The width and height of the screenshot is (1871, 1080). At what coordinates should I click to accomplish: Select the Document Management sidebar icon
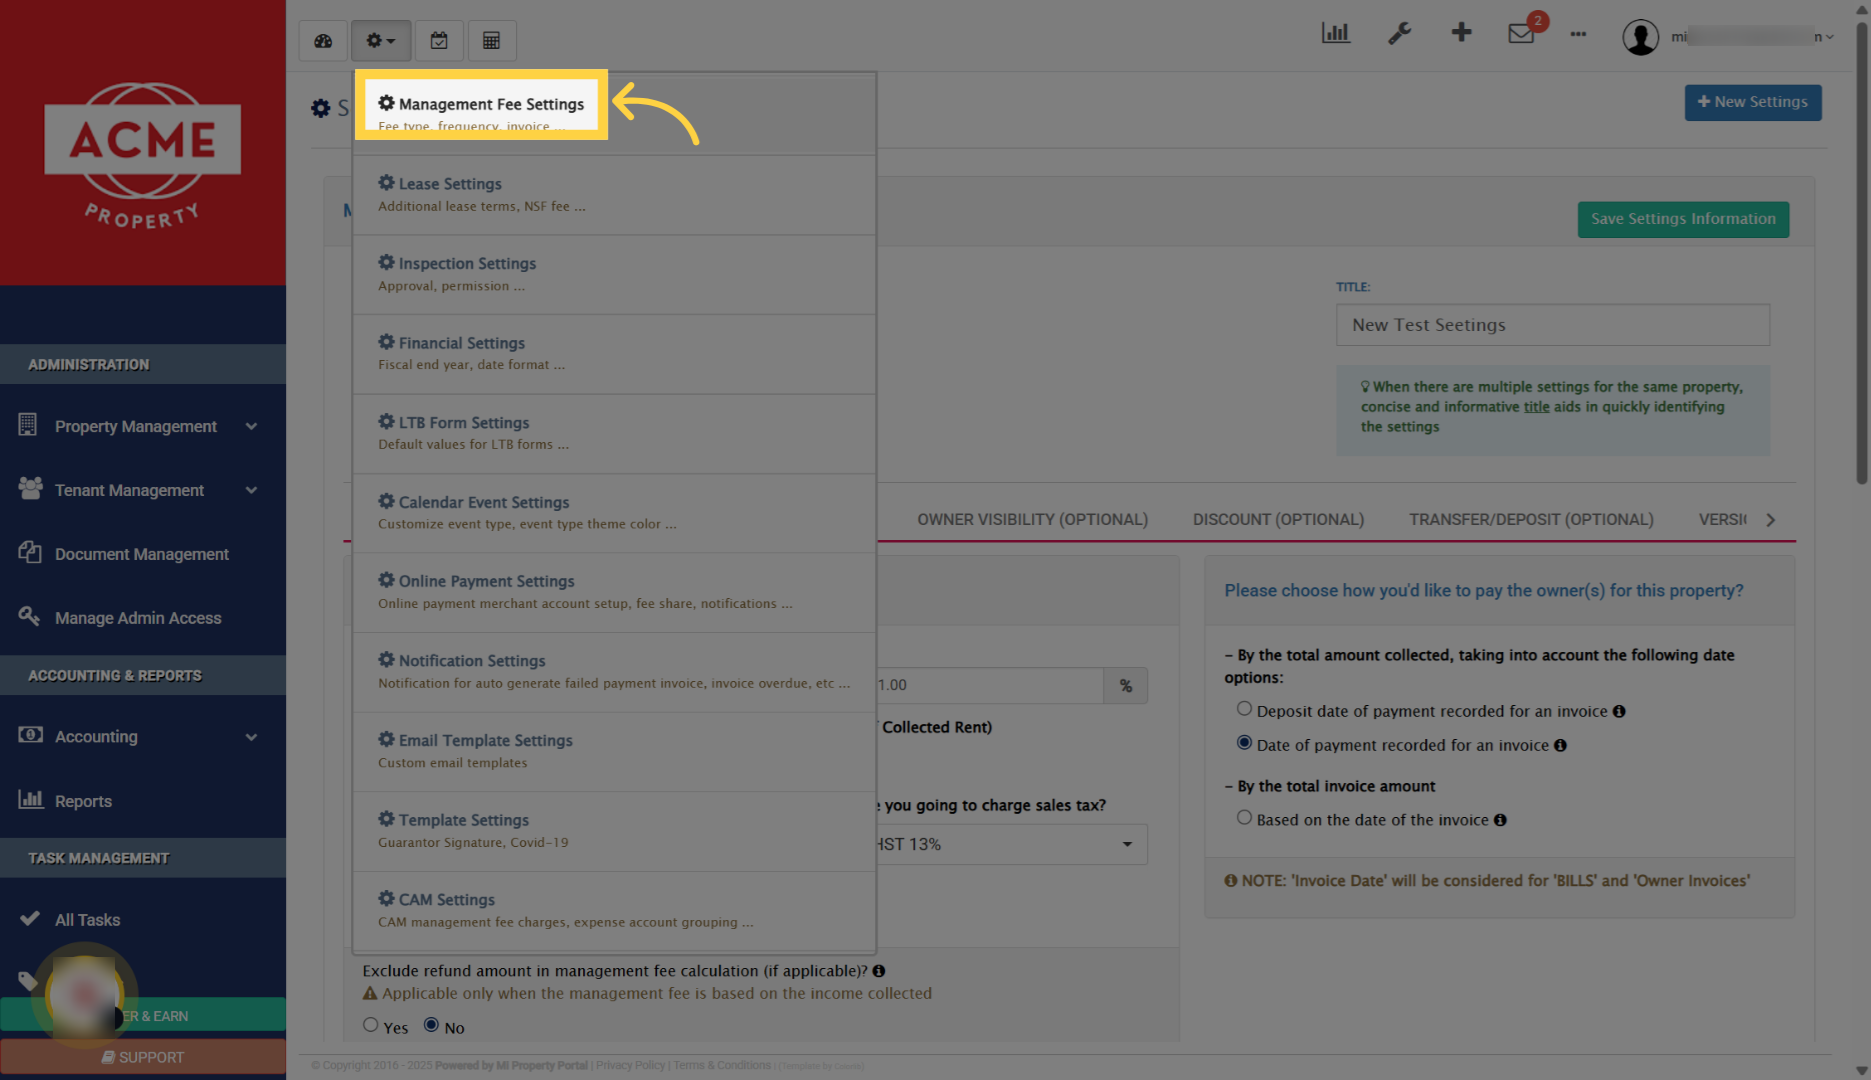pyautogui.click(x=28, y=553)
